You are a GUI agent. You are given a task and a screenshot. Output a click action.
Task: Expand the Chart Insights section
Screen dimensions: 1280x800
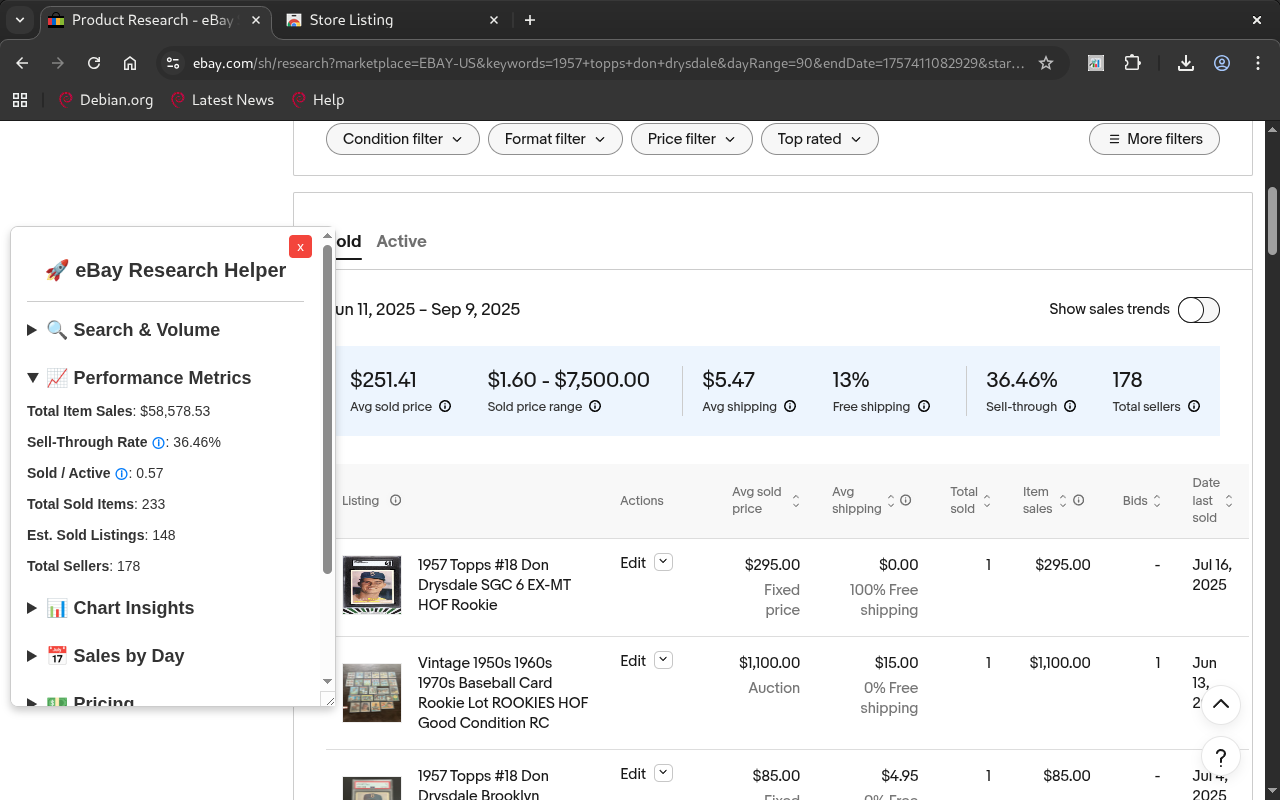(110, 608)
